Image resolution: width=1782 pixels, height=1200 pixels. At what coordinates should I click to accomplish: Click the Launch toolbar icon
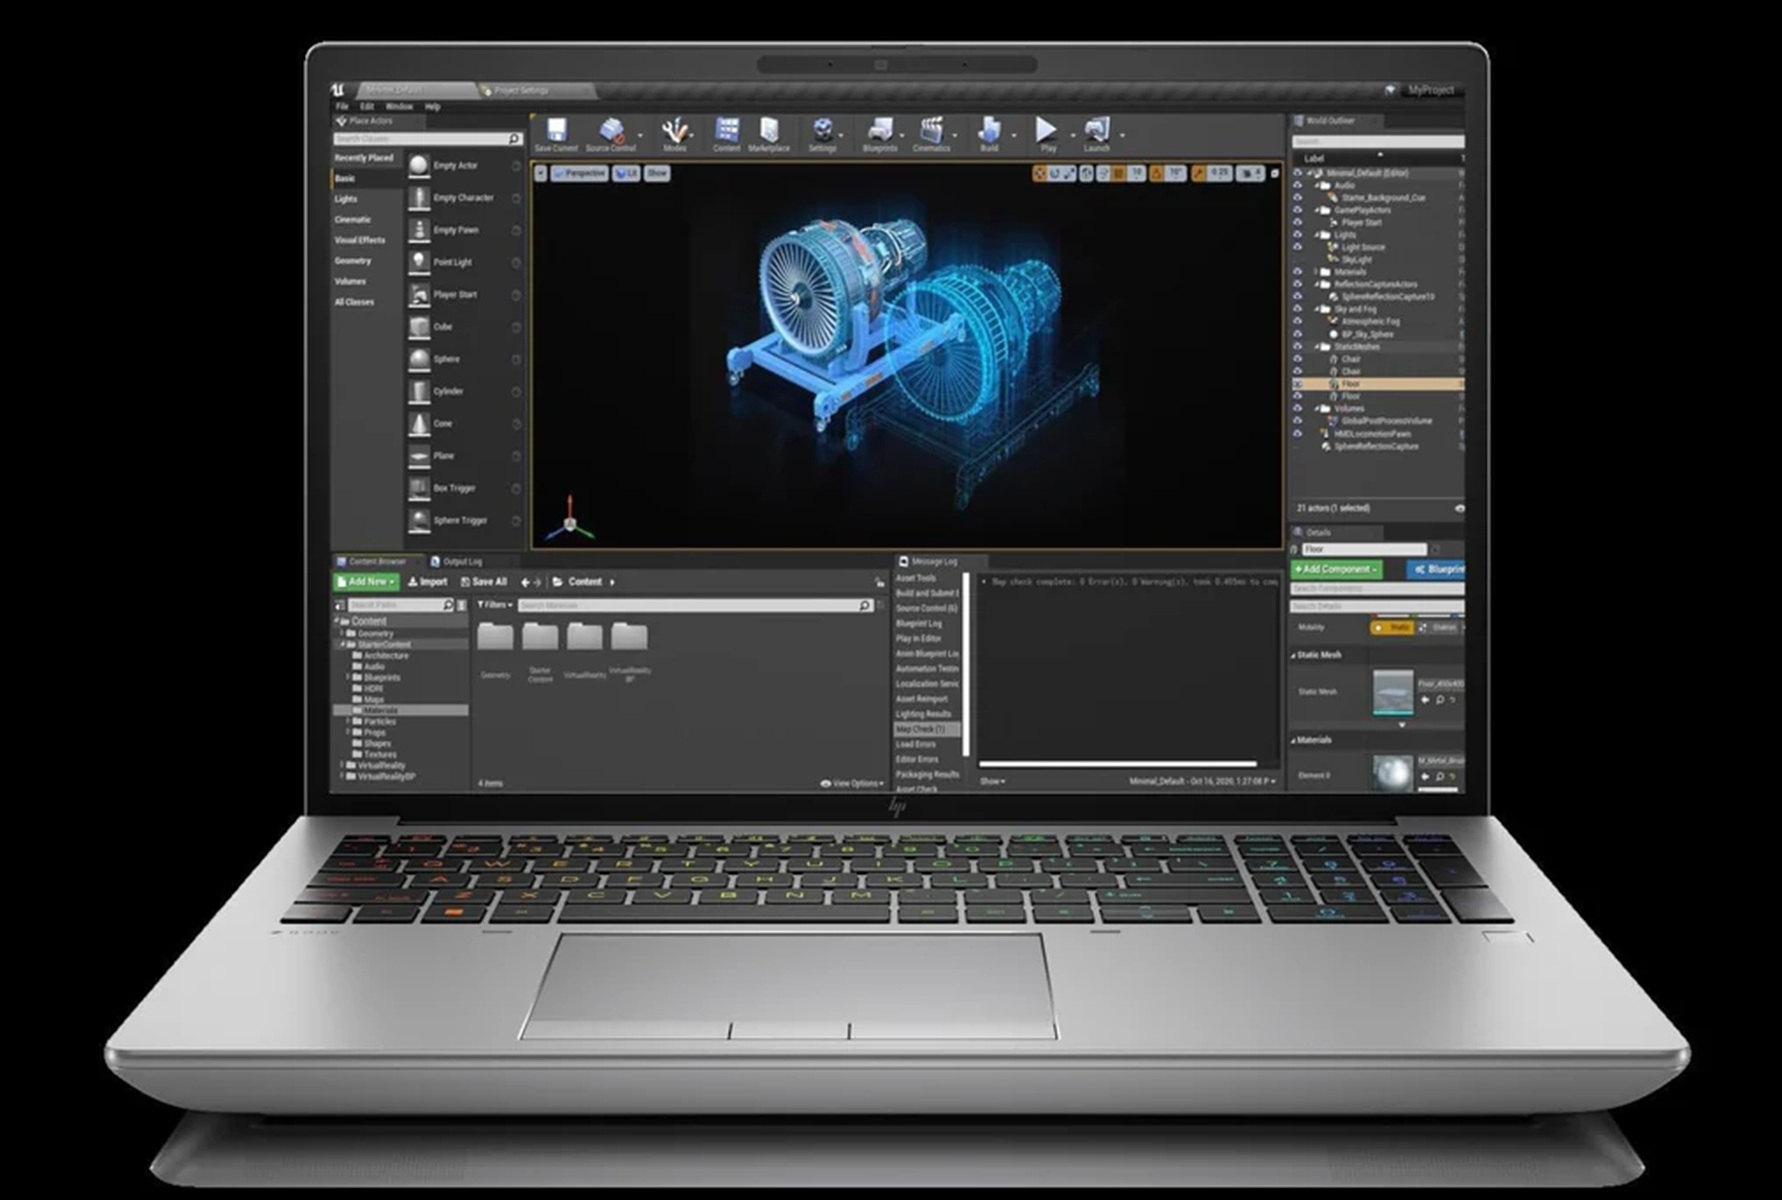click(1097, 130)
